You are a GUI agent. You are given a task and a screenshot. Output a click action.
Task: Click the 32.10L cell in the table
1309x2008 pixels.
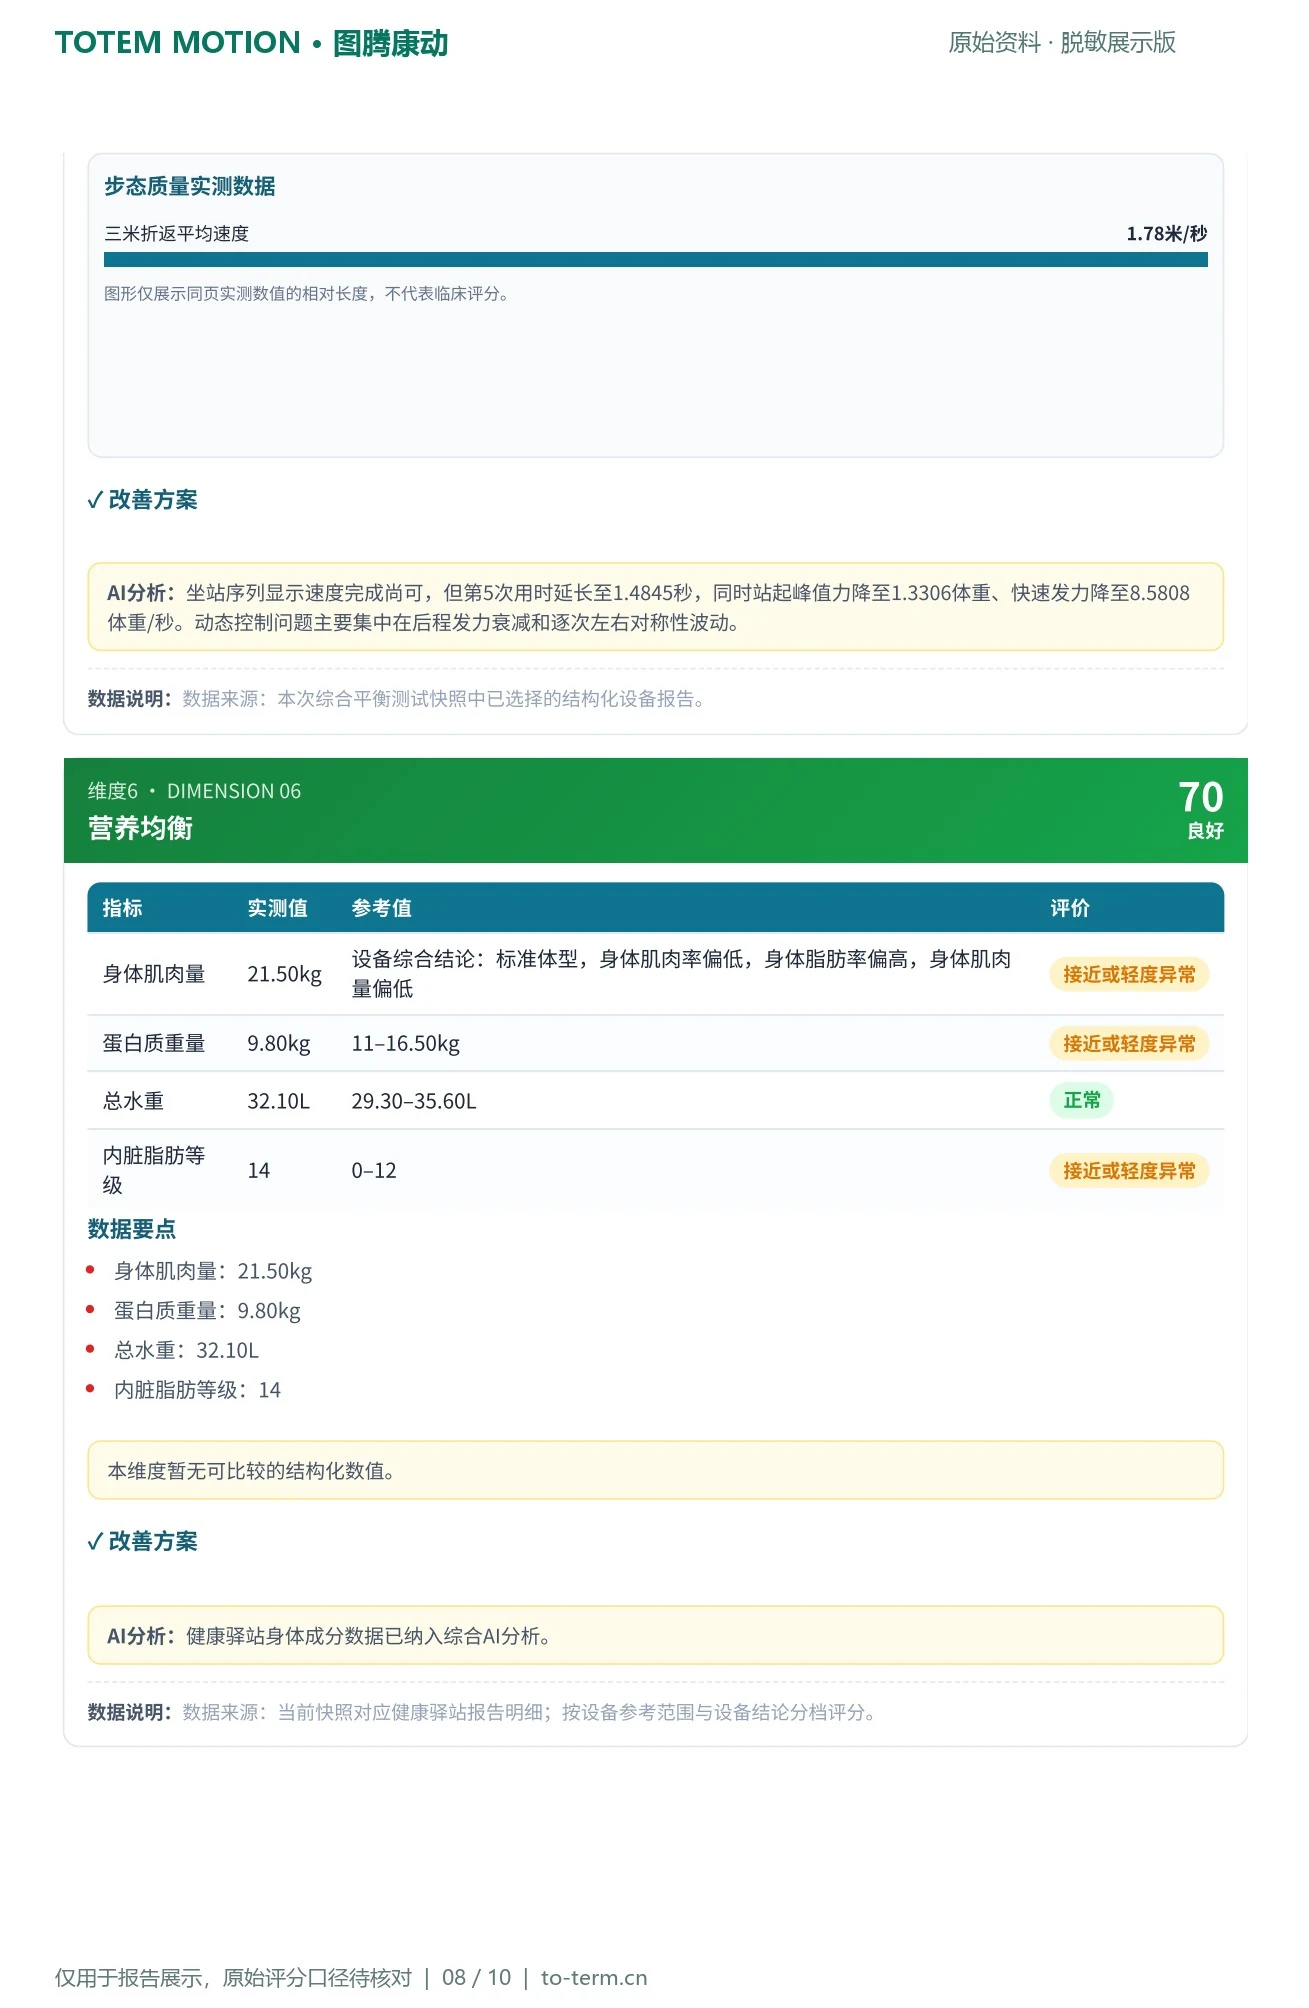coord(279,1101)
